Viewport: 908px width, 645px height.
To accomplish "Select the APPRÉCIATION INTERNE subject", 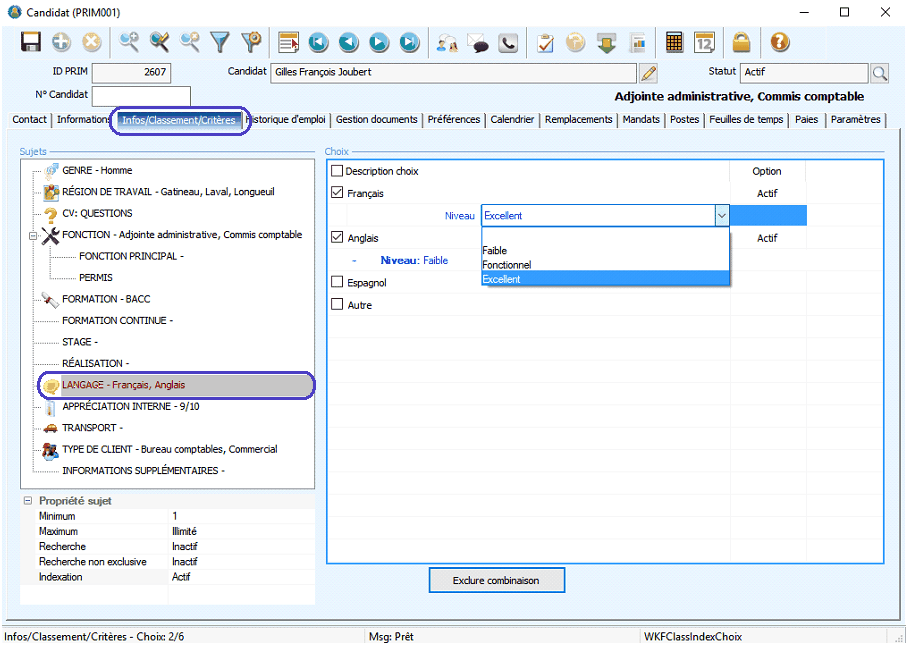I will tap(130, 407).
